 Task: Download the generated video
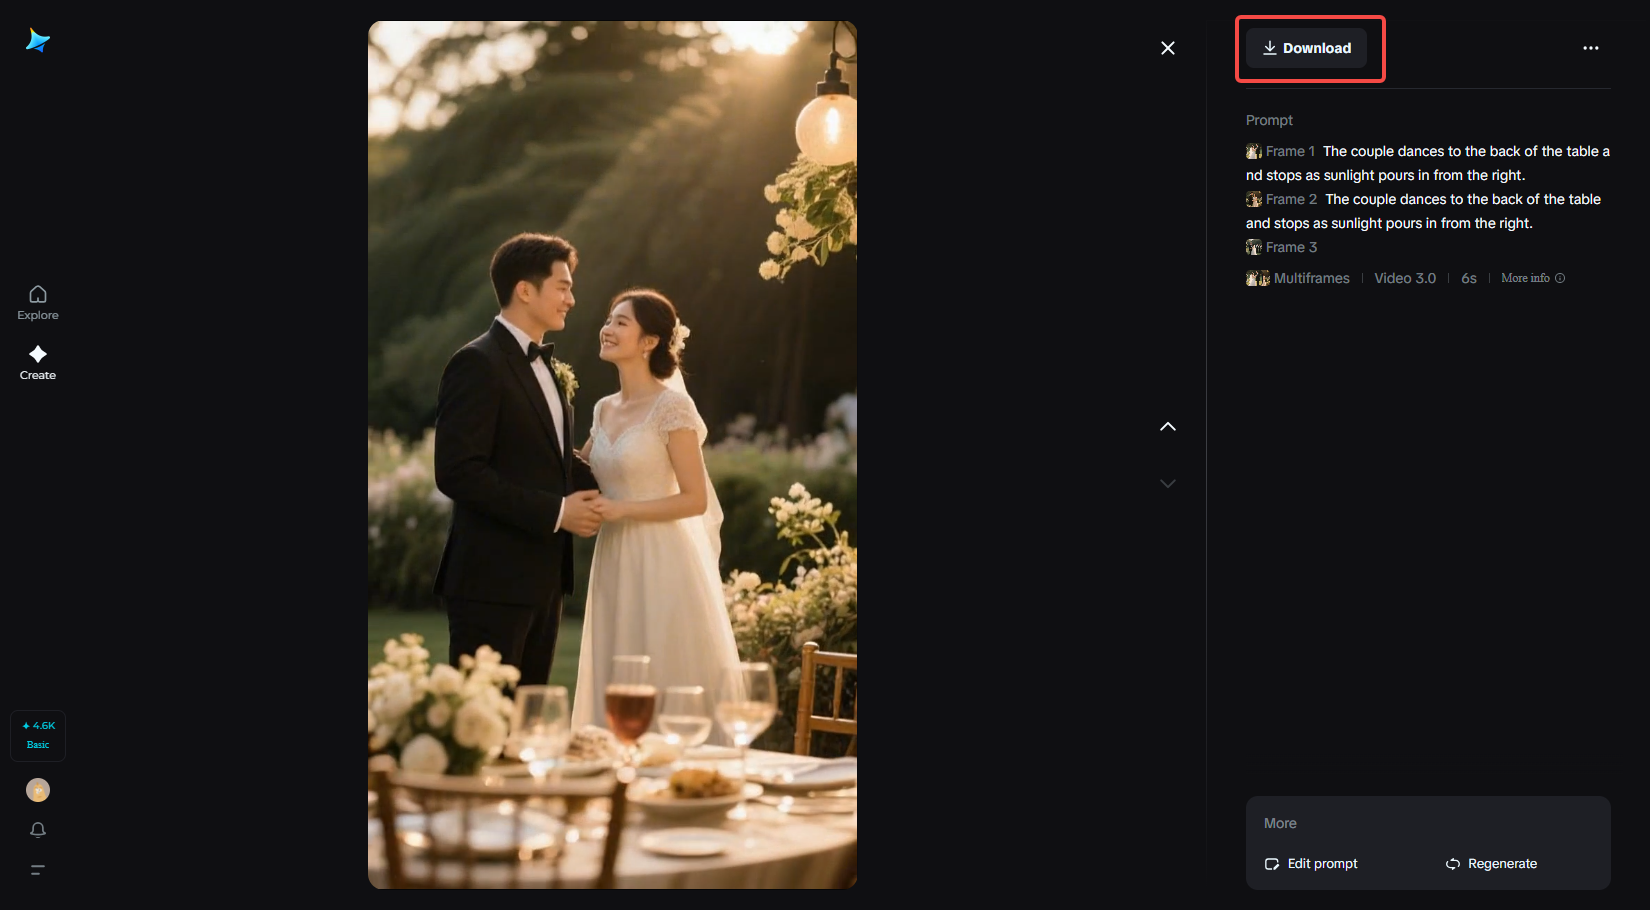point(1309,47)
